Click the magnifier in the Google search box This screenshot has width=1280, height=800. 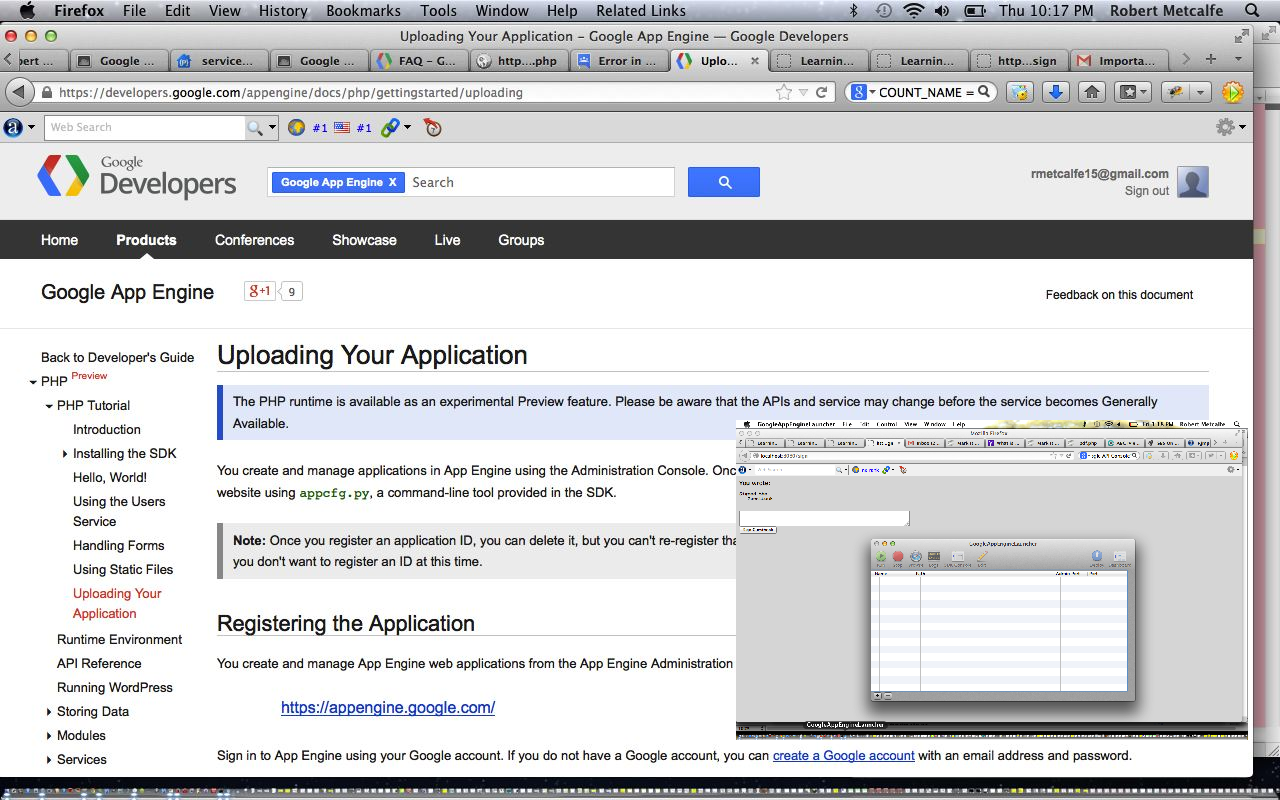(x=984, y=92)
